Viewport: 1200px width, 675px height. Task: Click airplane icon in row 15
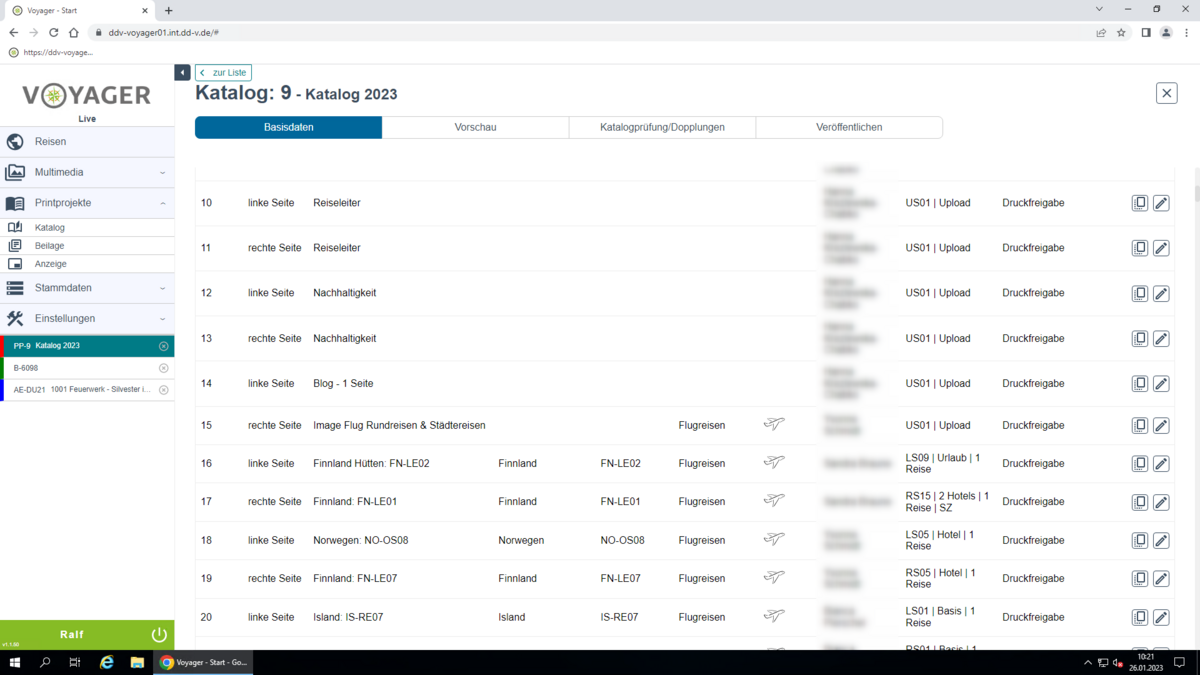(x=774, y=424)
